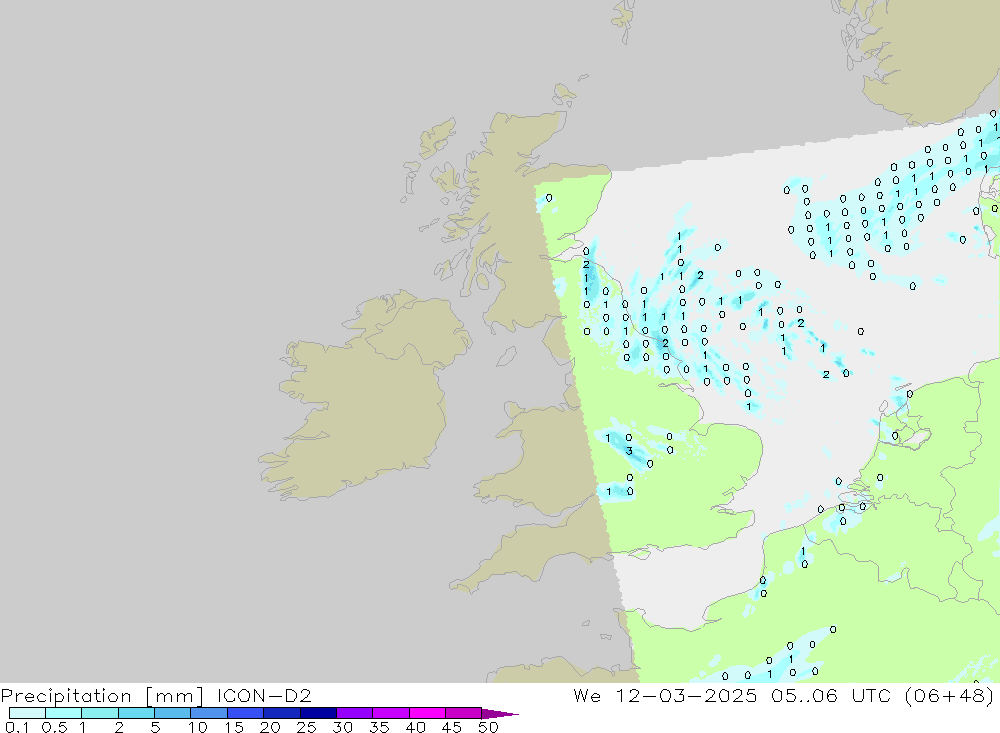Click the 15–20 mm legend color swatch
Viewport: 1000px width, 733px height.
(x=246, y=713)
